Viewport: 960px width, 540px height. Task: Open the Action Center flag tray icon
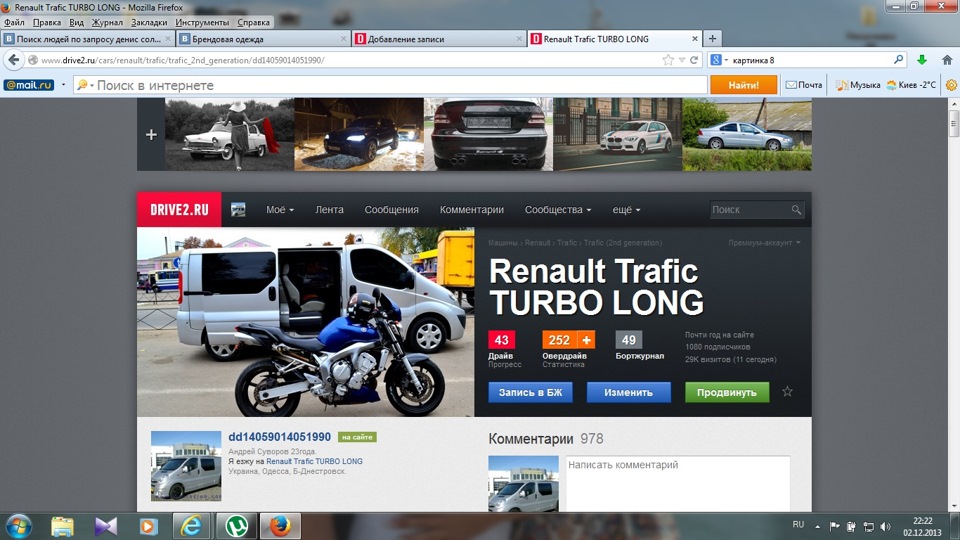tap(834, 527)
